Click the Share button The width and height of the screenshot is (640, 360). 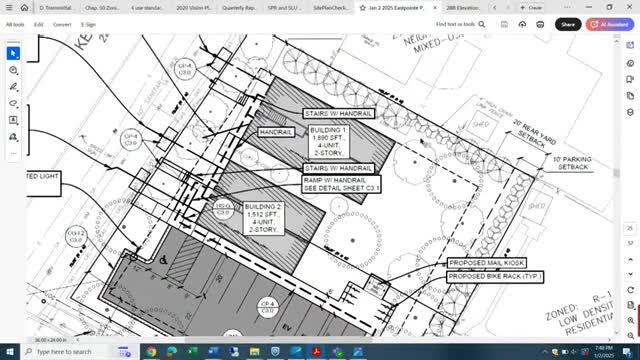pos(568,24)
